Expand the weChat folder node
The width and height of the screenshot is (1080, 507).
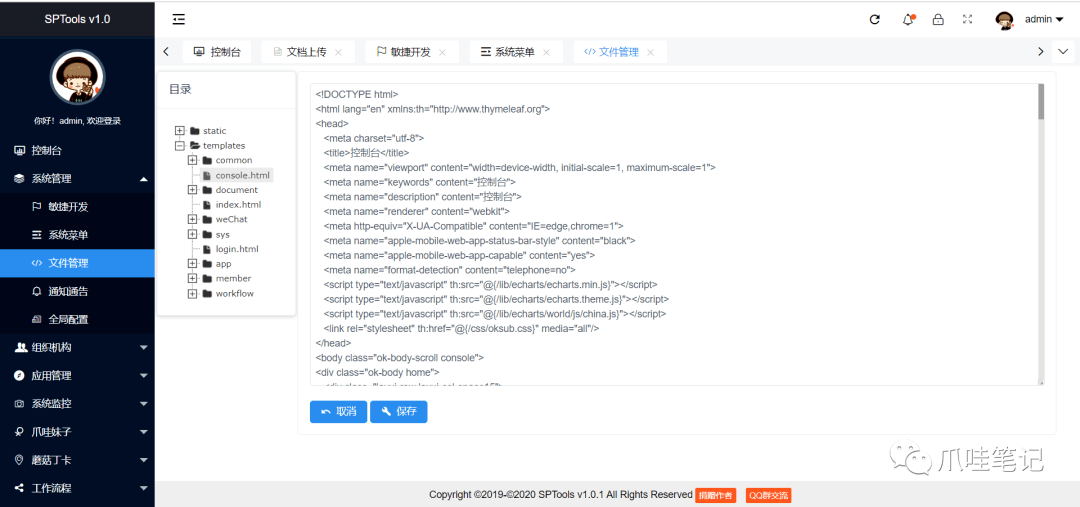193,219
